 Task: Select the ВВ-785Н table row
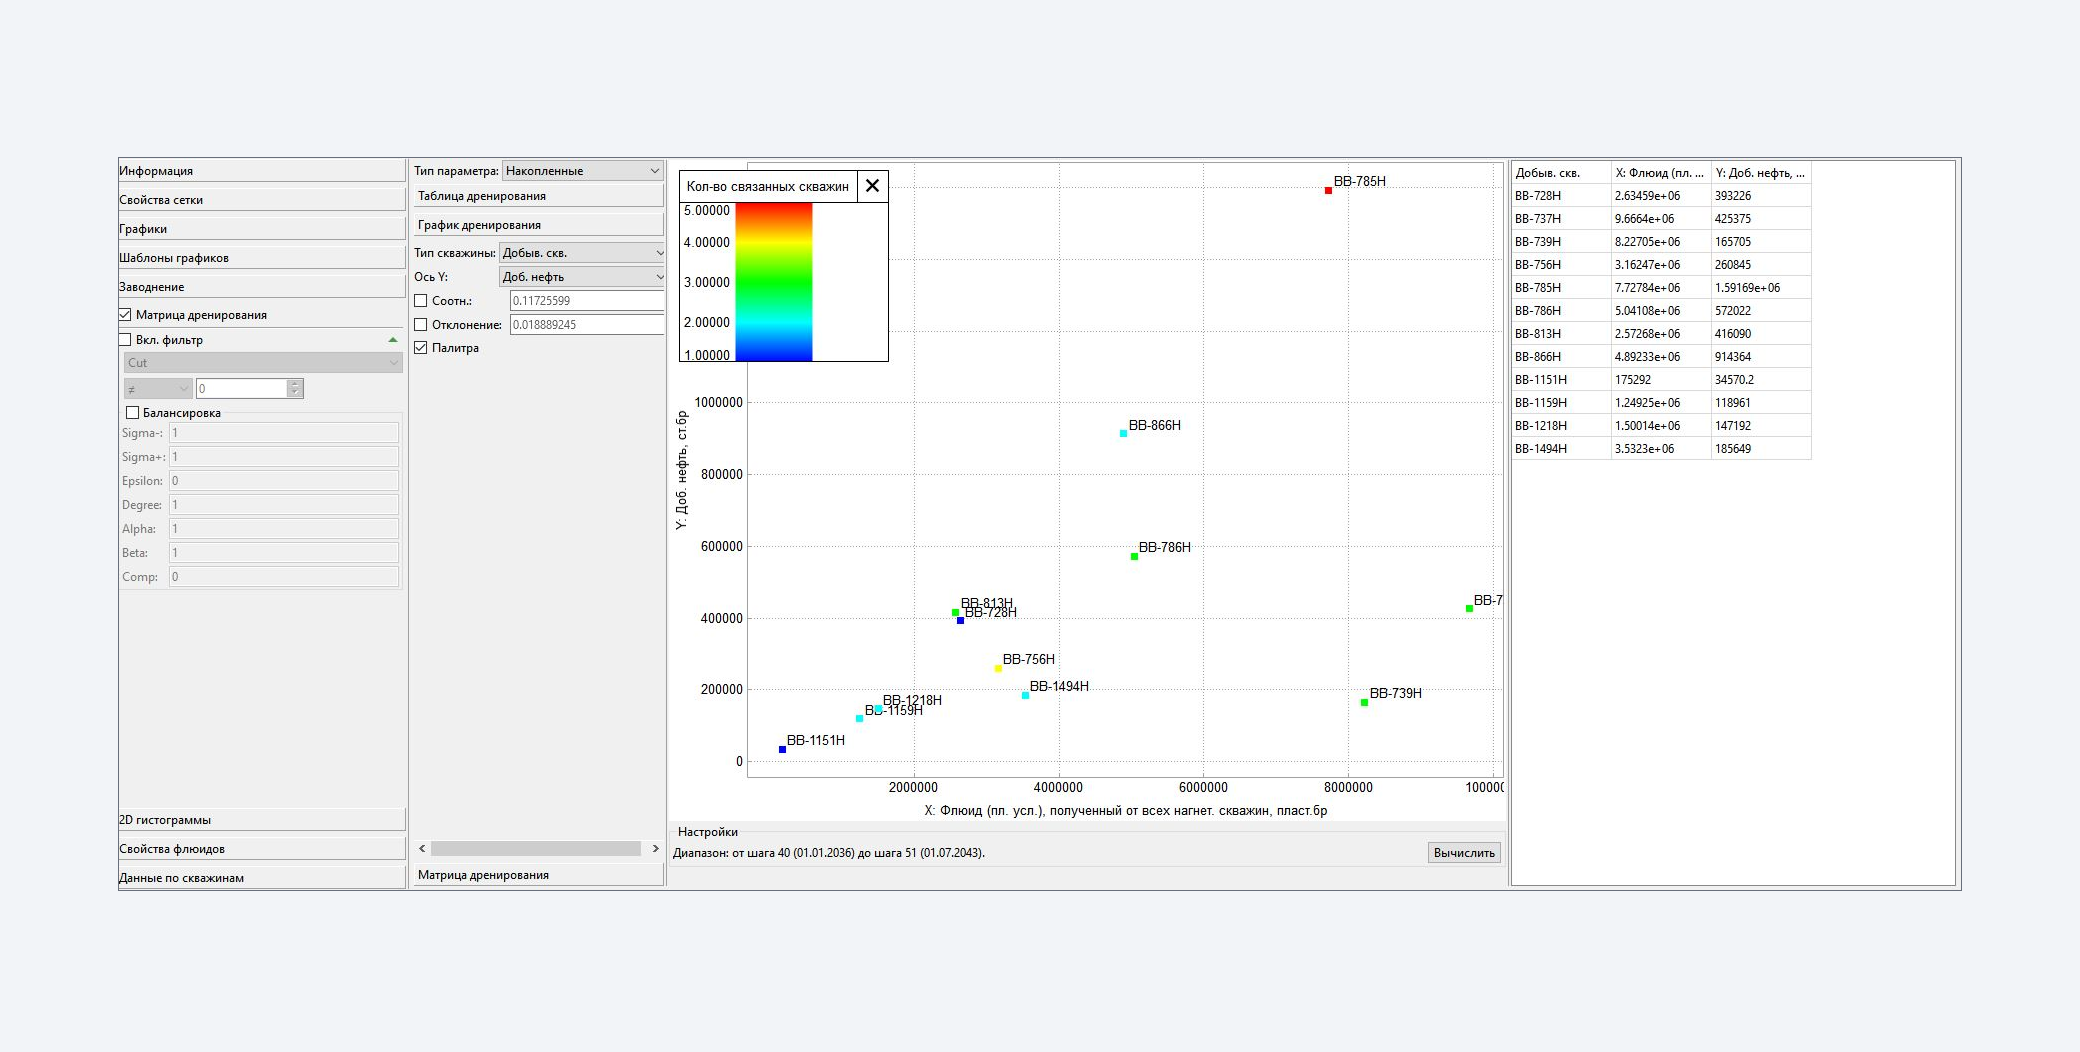coord(1661,288)
